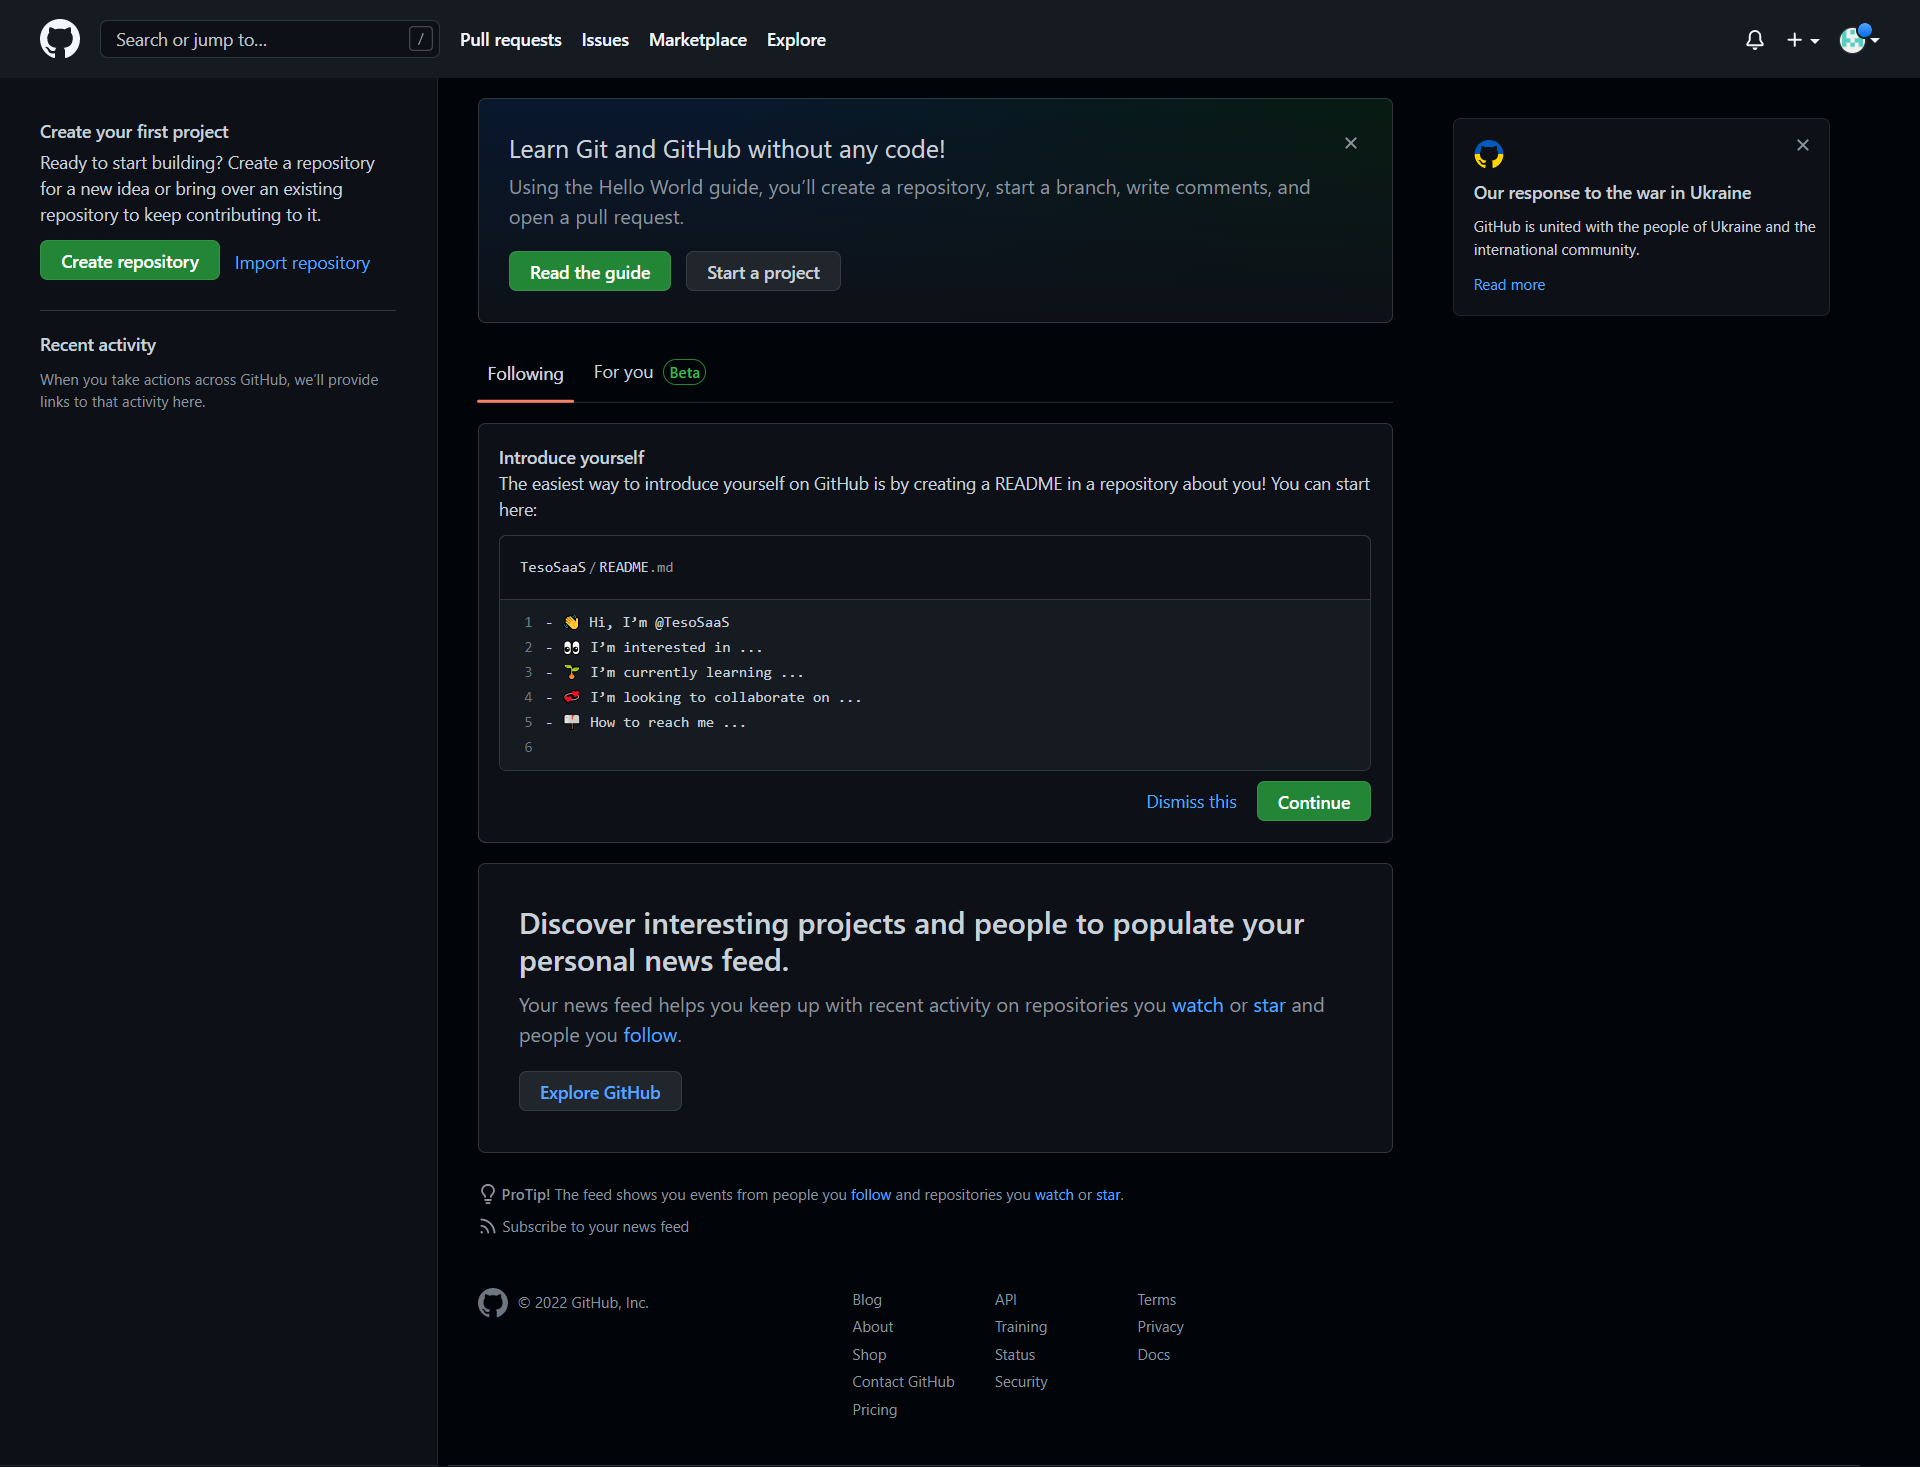Screen dimensions: 1920x1467
Task: Select the Following tab
Action: pos(525,371)
